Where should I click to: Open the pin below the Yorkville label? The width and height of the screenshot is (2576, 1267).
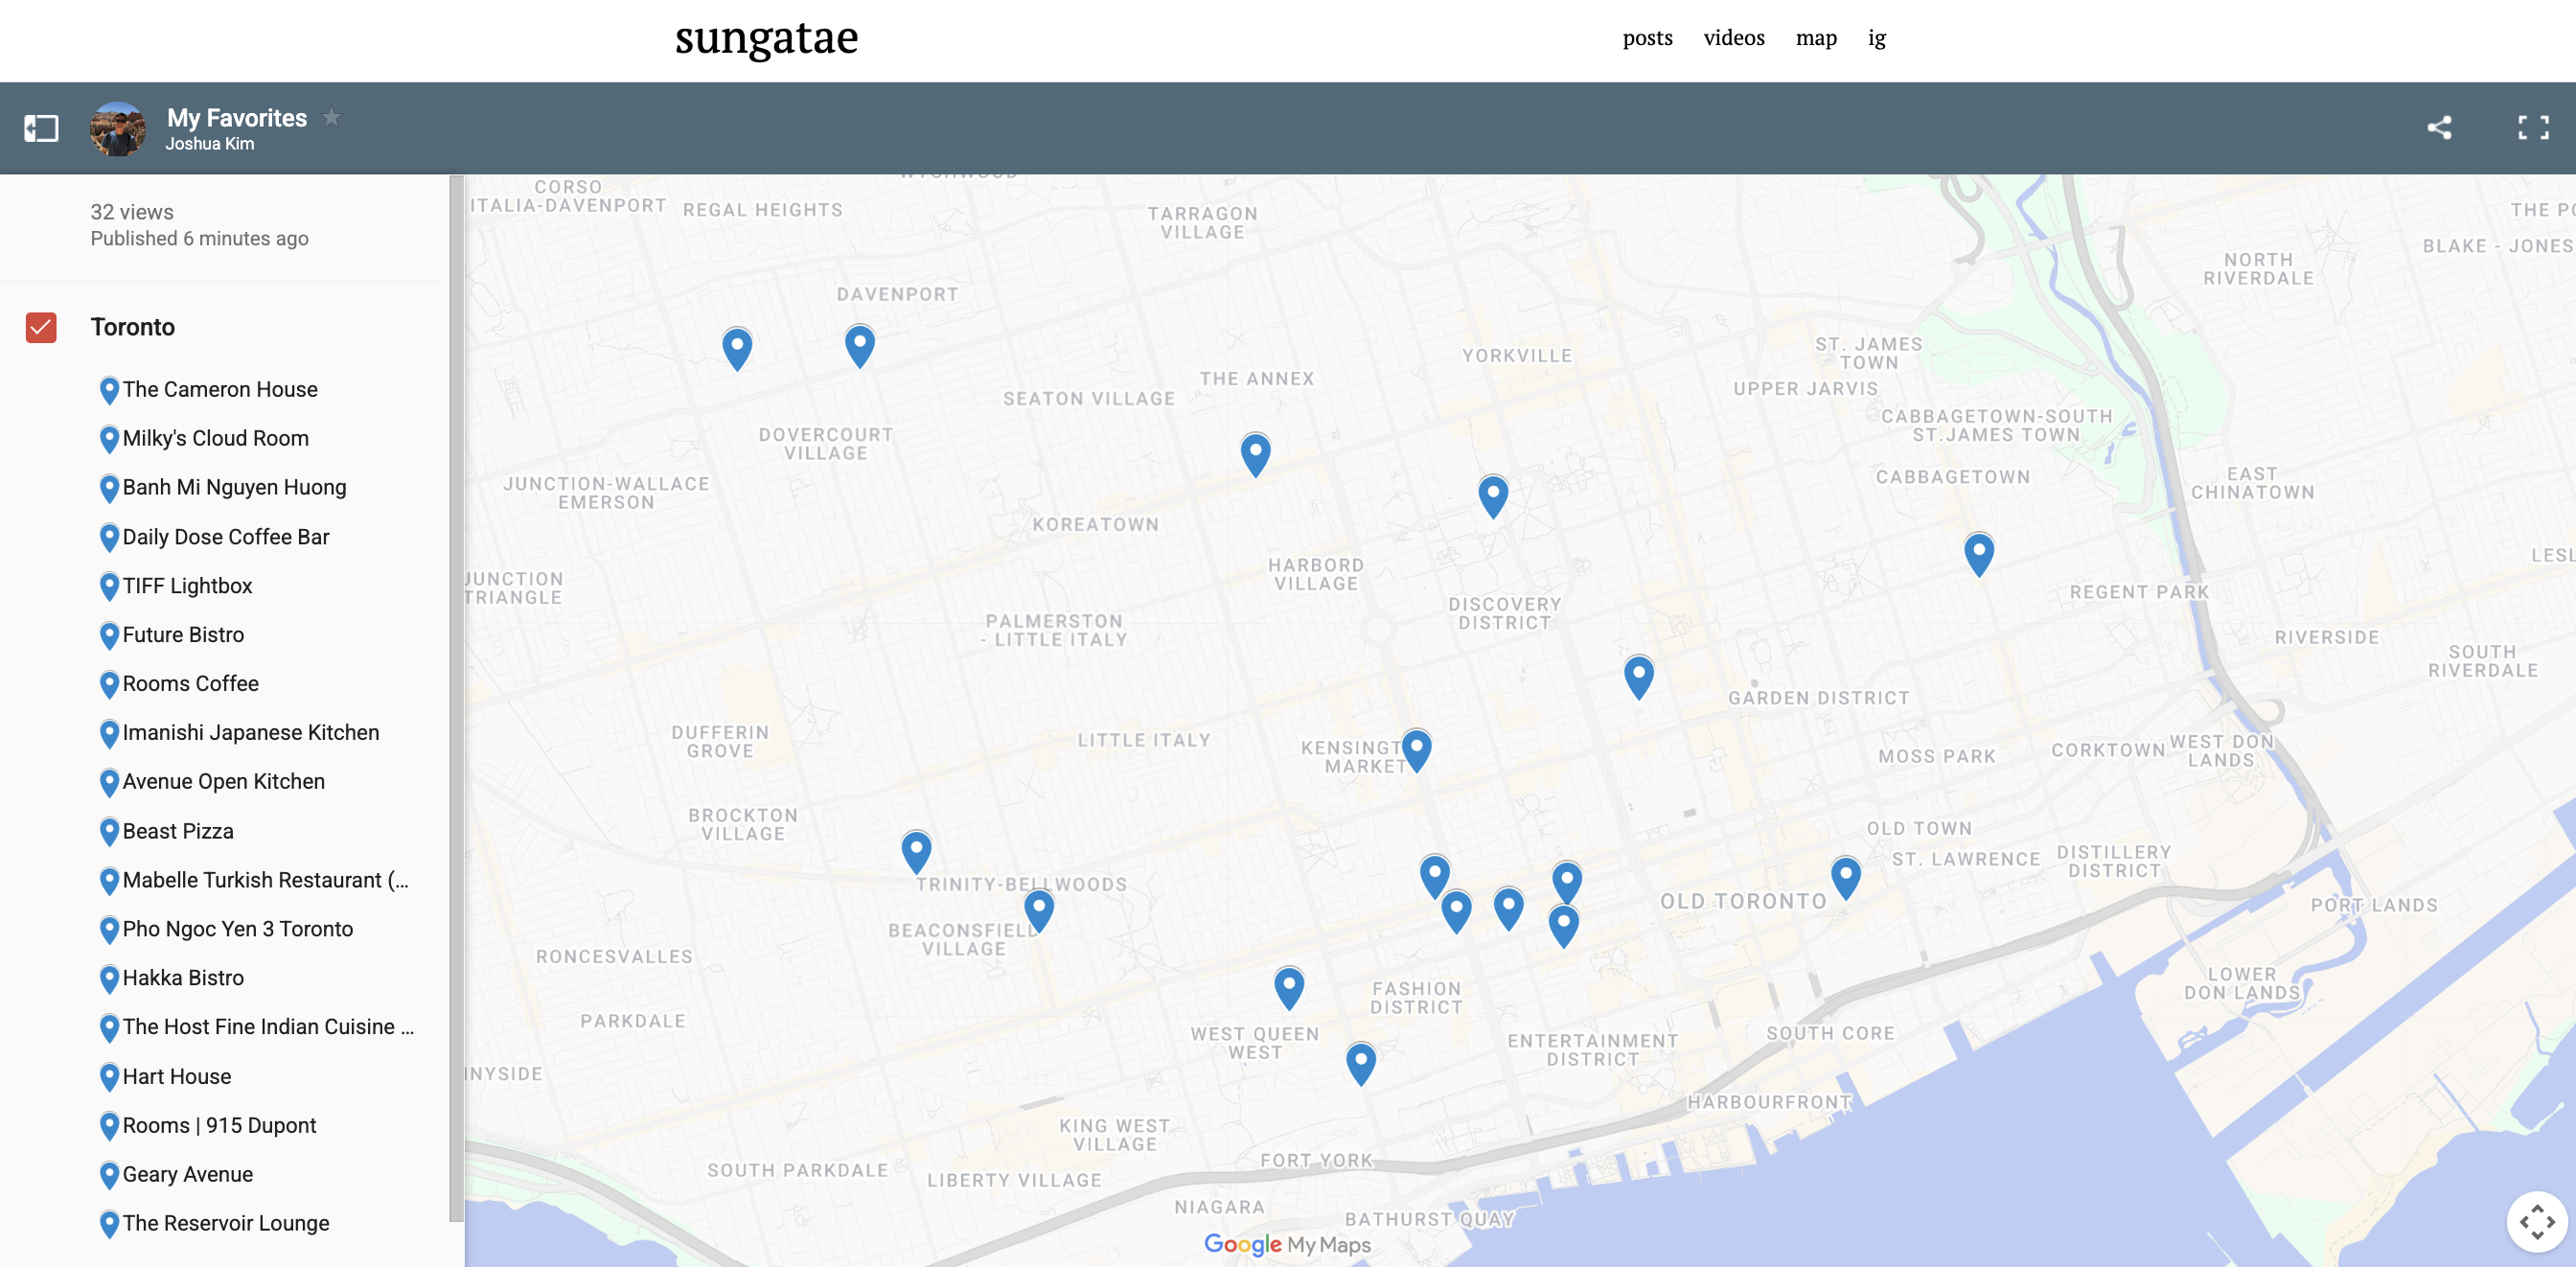[1493, 496]
